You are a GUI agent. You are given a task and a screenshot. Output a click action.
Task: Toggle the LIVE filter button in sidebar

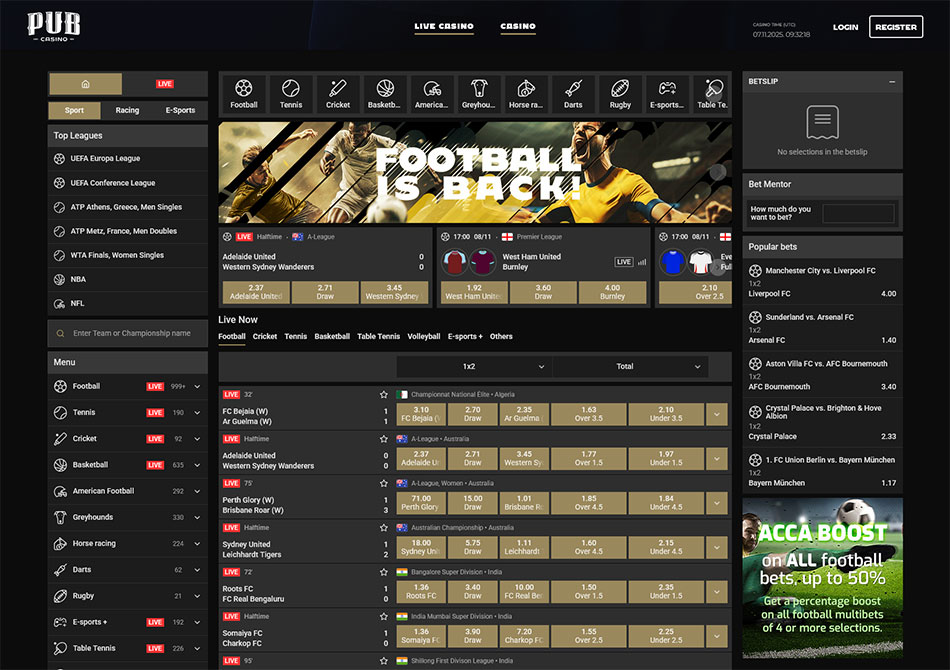click(x=165, y=84)
